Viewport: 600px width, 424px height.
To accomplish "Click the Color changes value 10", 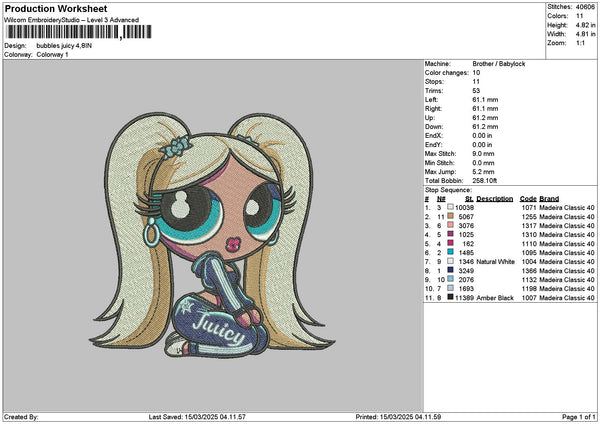I will (476, 73).
